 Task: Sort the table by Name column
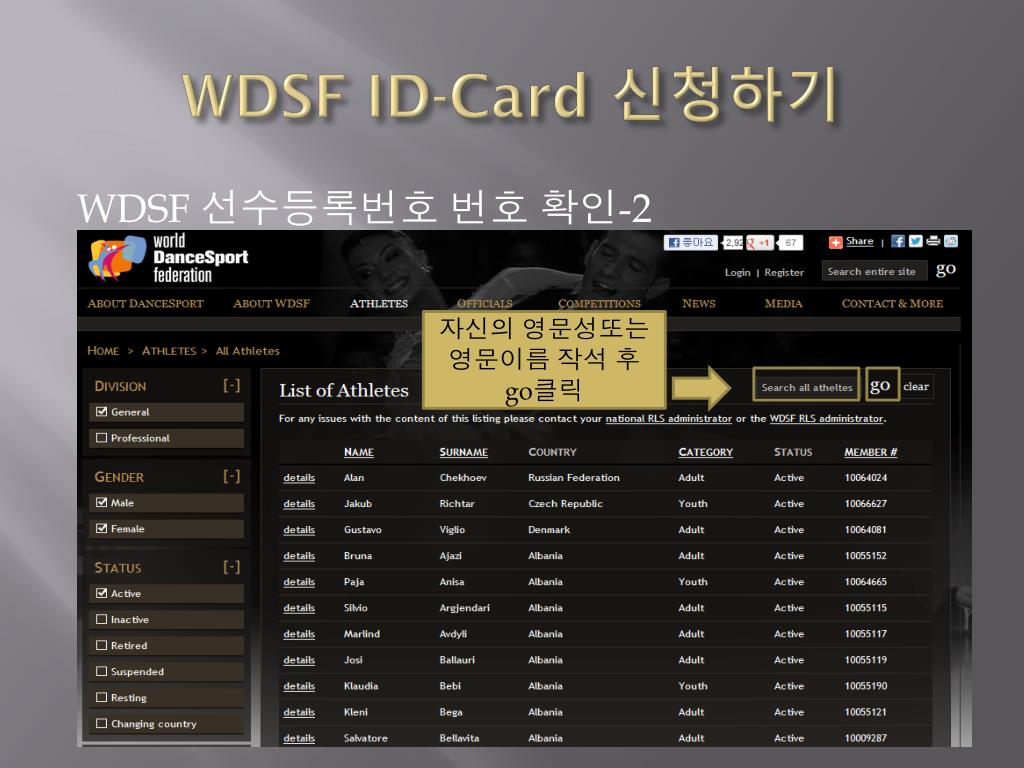(359, 452)
